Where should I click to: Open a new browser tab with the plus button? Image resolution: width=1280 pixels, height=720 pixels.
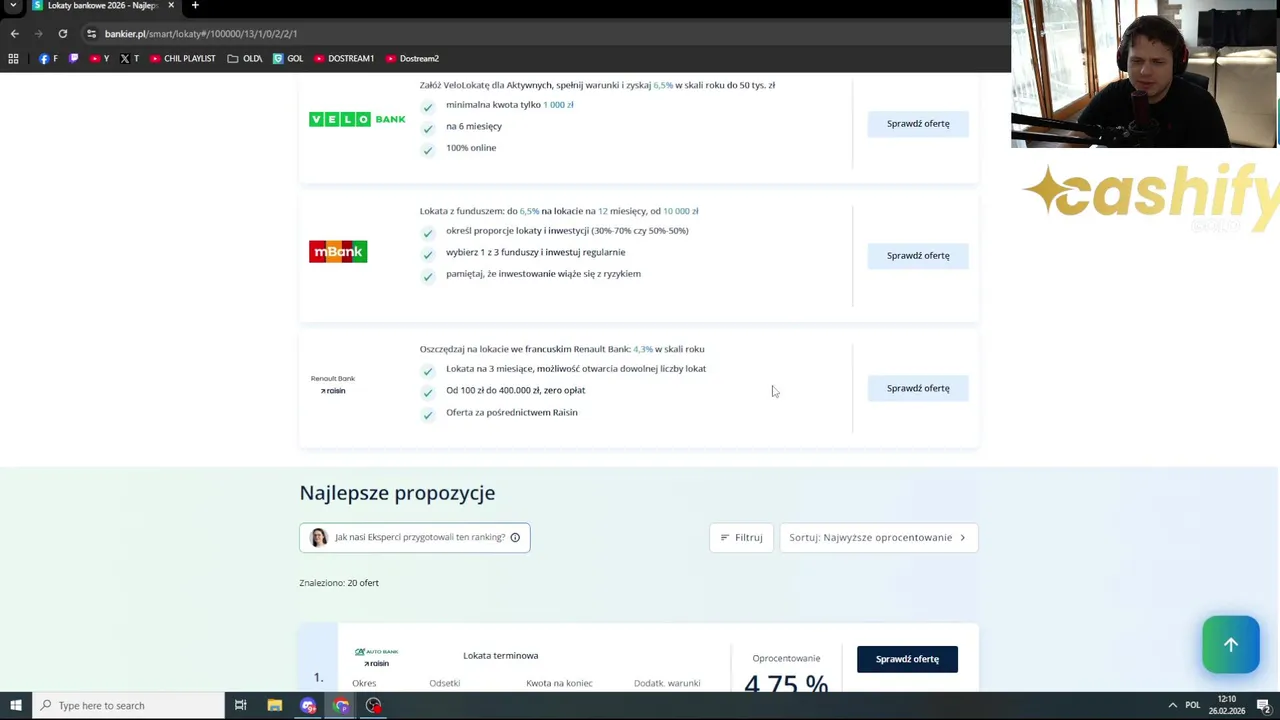(195, 5)
